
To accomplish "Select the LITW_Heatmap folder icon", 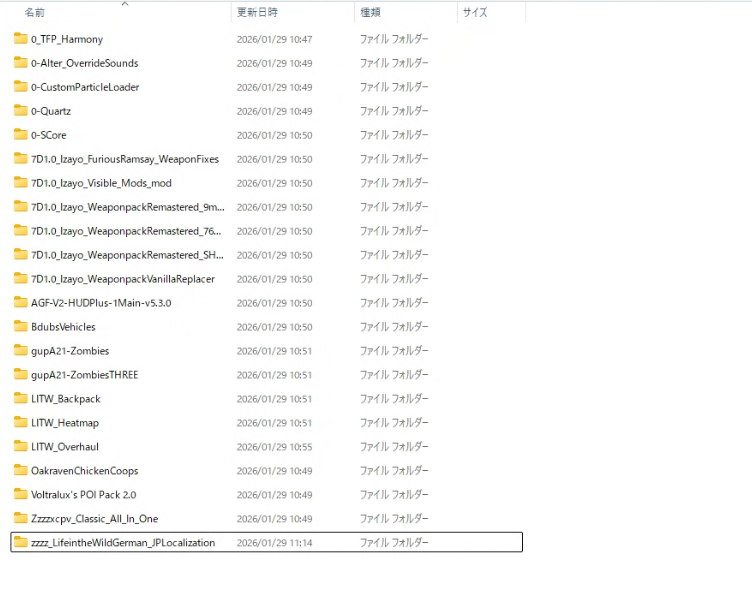I will pos(21,423).
